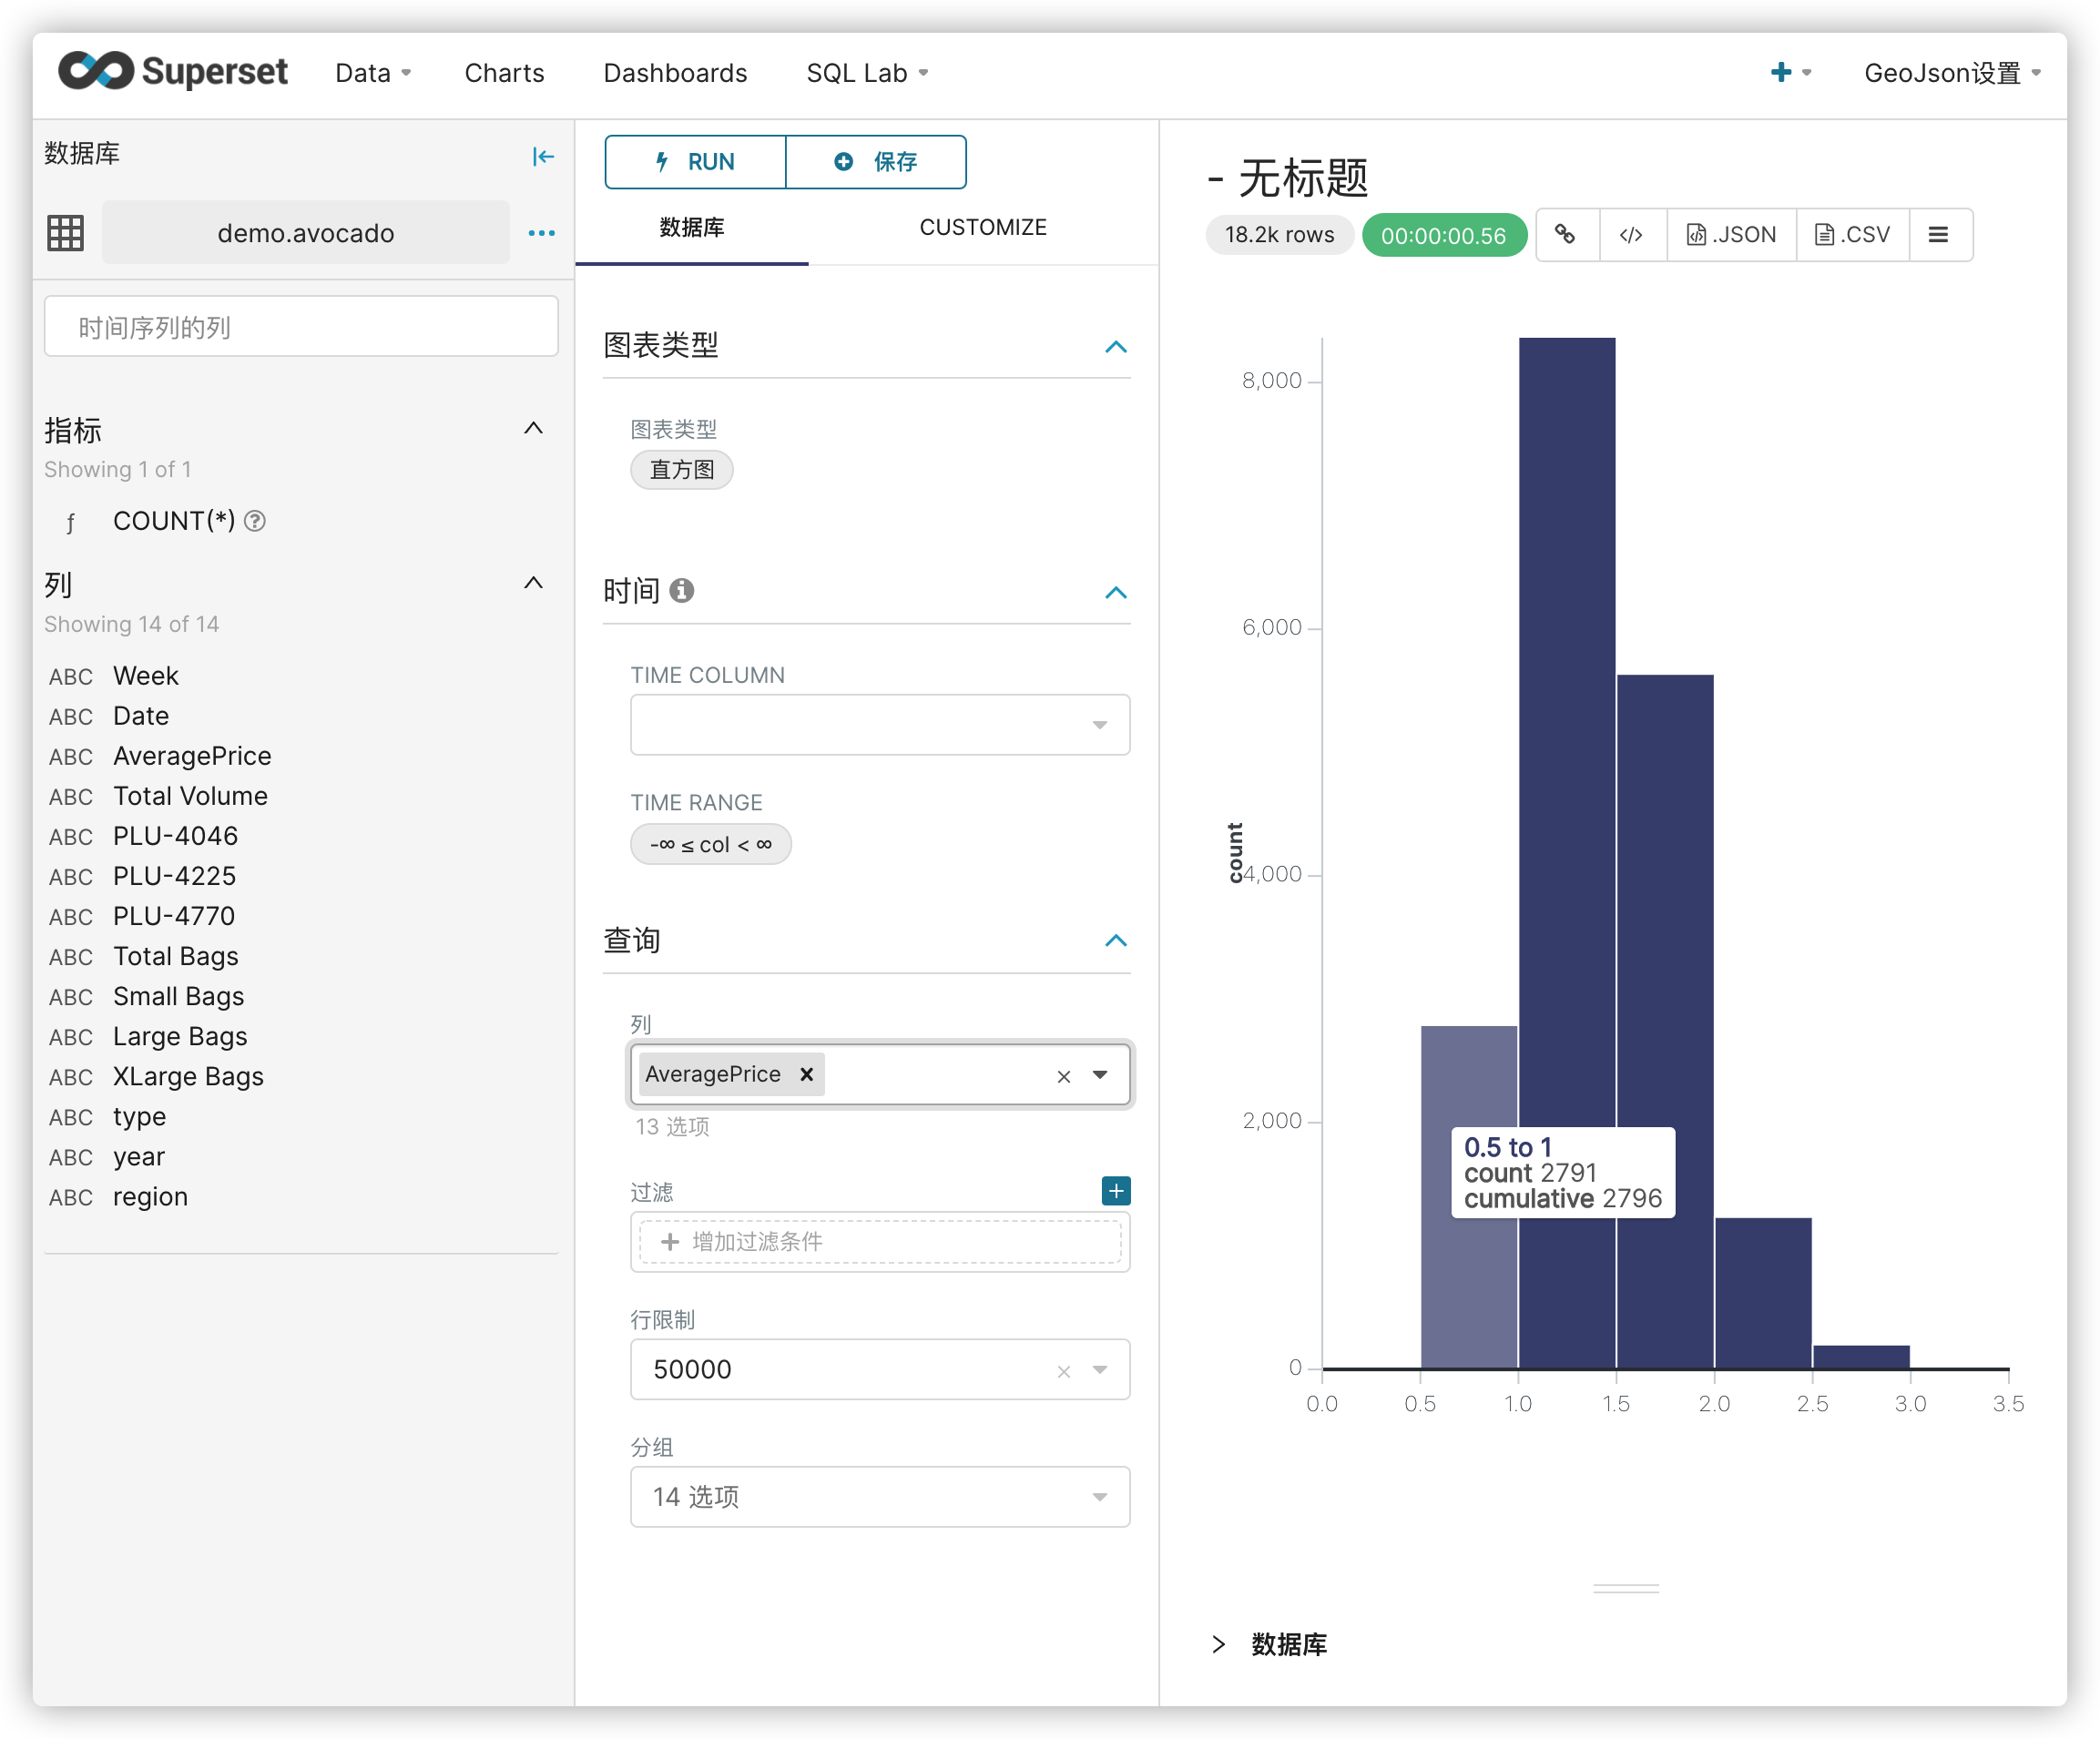Open the demo.avocado datasource options ellipsis
Screen dimensions: 2100x1739
coord(541,232)
